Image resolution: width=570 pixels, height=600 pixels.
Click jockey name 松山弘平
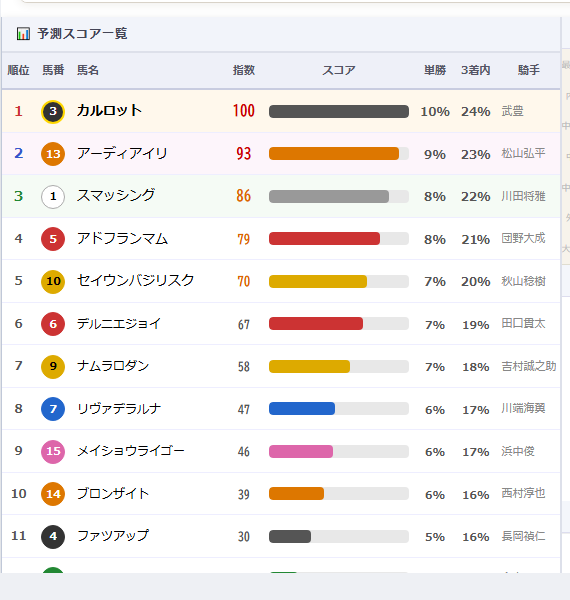tap(523, 153)
